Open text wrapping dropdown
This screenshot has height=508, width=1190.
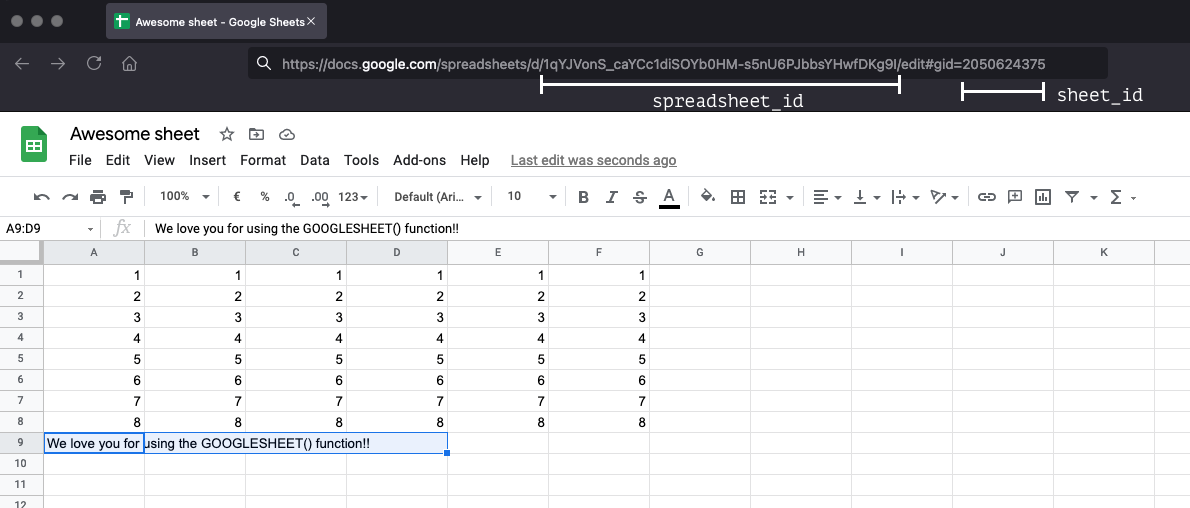(905, 197)
